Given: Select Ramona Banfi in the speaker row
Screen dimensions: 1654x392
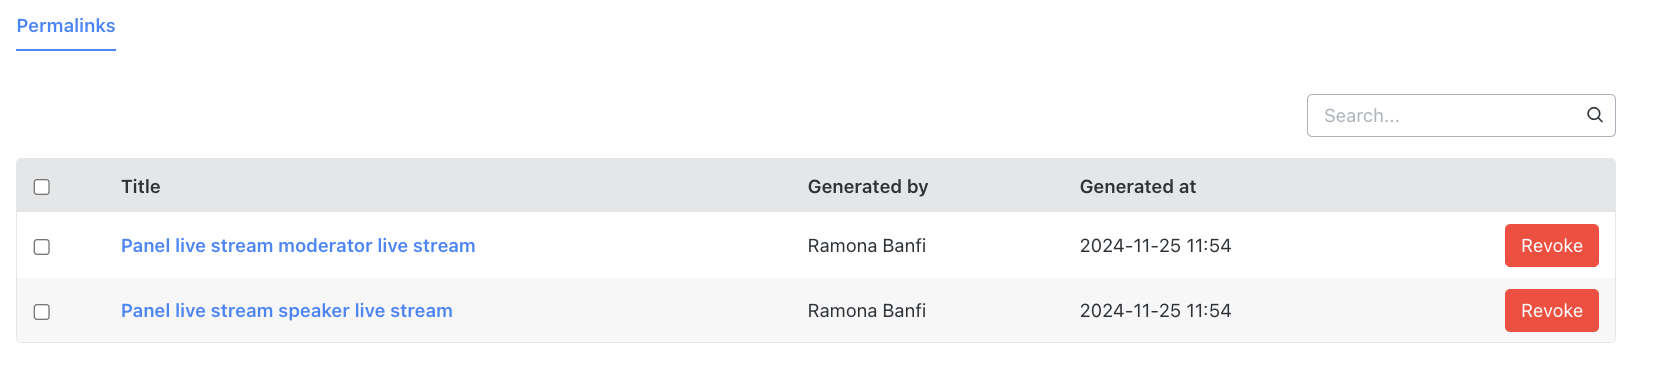Looking at the screenshot, I should point(867,311).
